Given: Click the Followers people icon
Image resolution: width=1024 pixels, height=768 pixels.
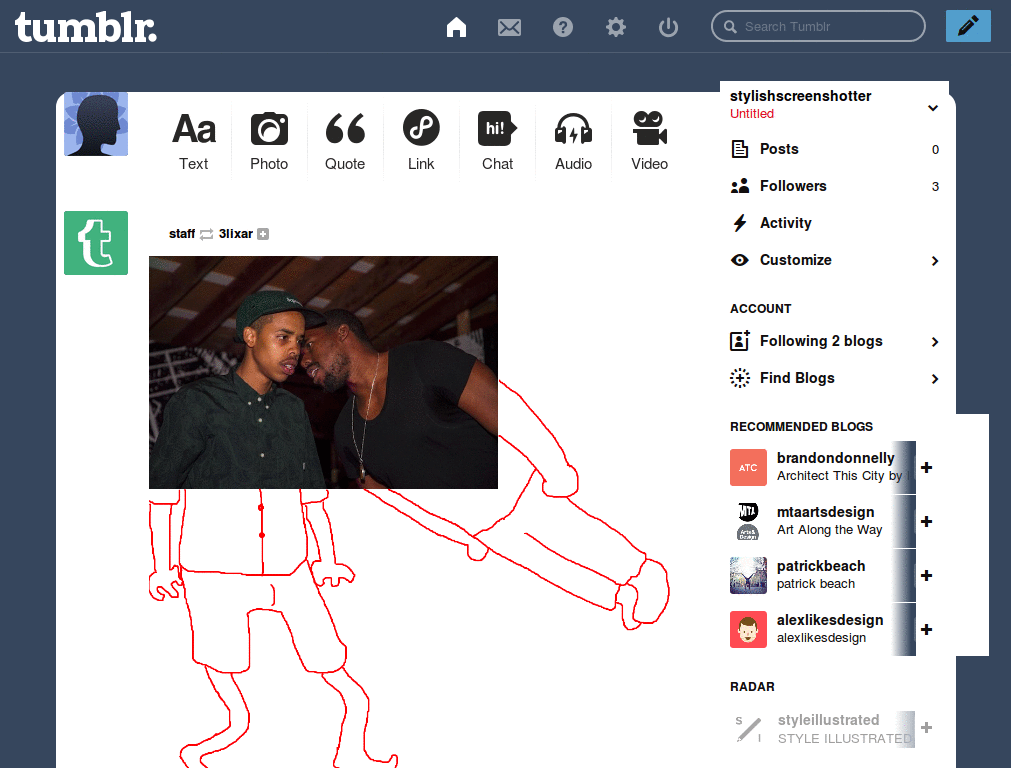Looking at the screenshot, I should tap(740, 186).
